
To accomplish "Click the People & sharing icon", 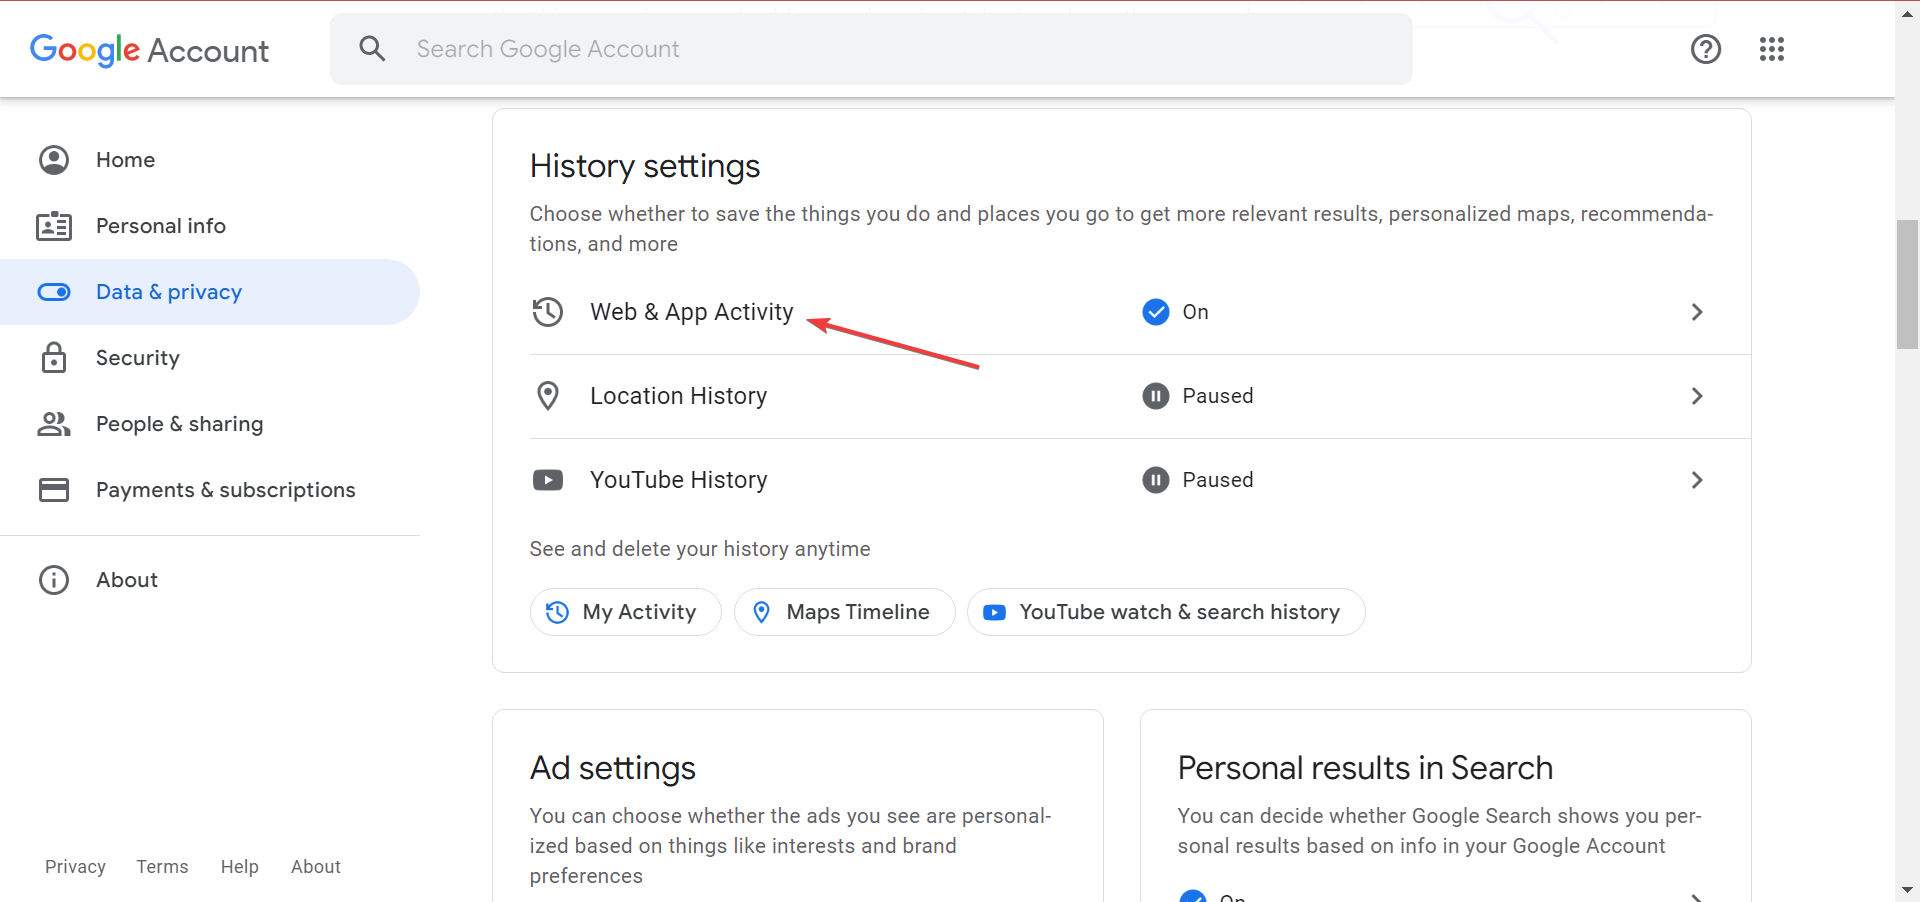I will pyautogui.click(x=54, y=424).
